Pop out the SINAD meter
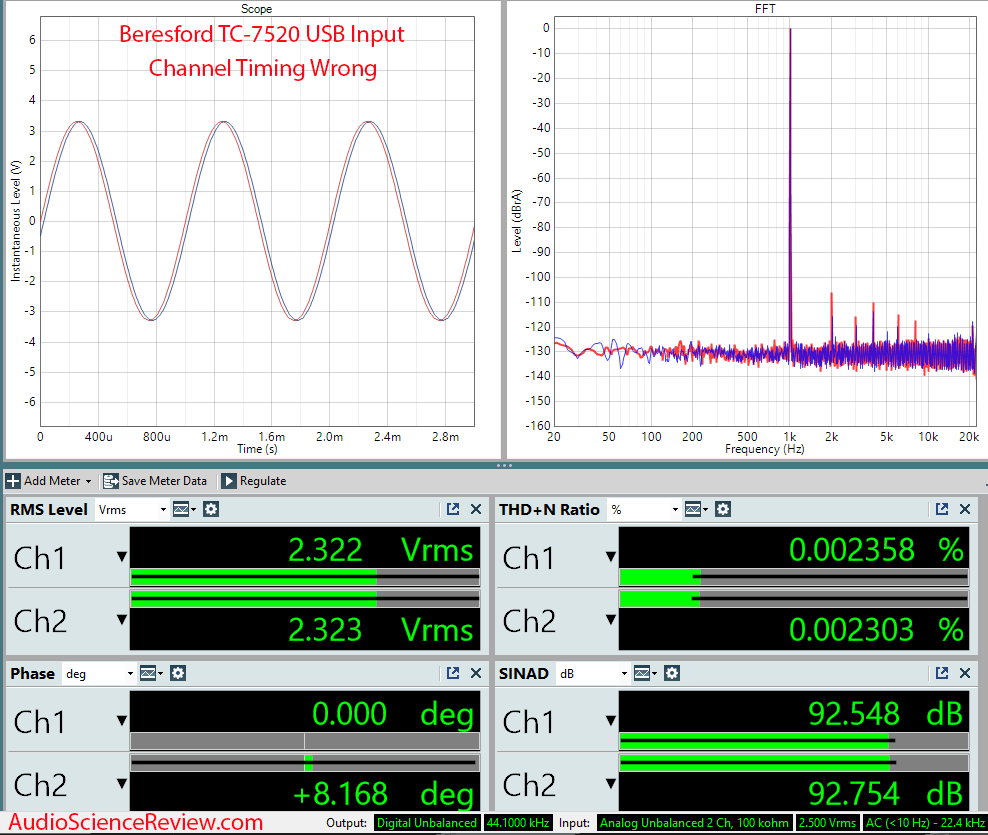 (x=941, y=673)
